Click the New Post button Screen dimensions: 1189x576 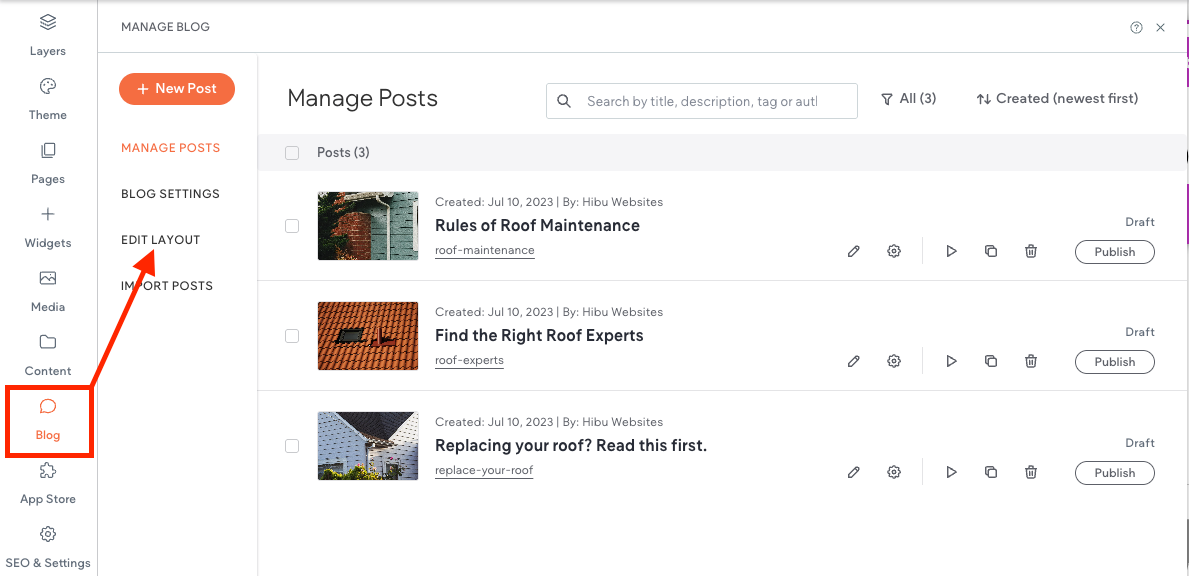[x=177, y=89]
